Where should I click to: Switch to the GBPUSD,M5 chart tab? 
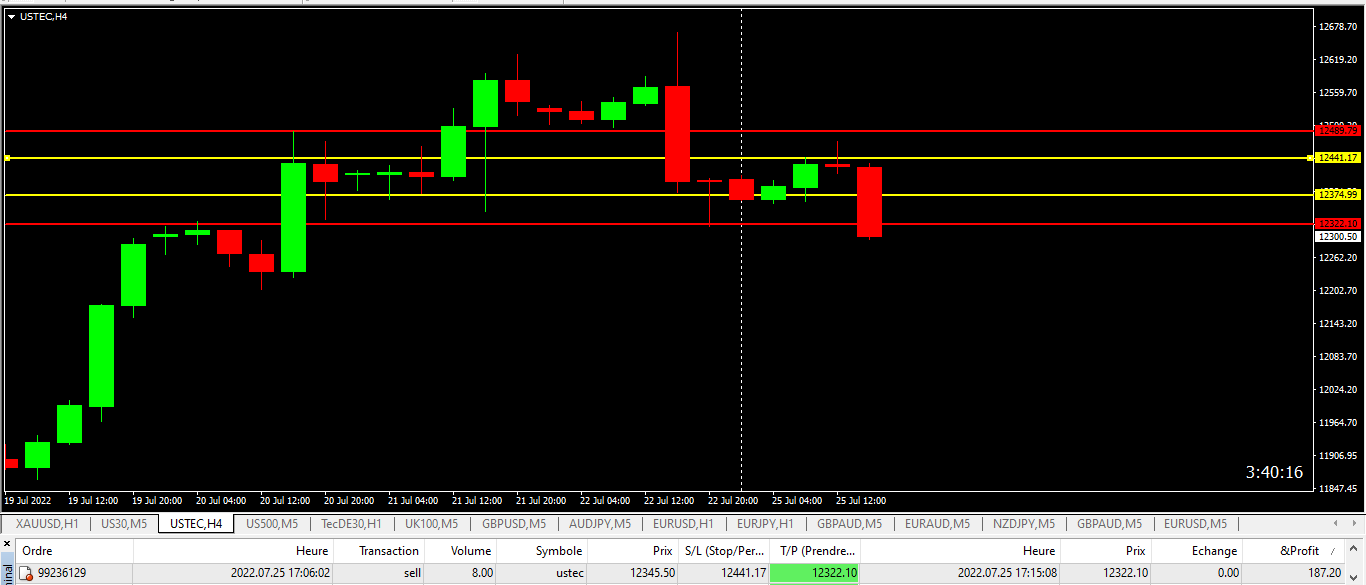513,523
